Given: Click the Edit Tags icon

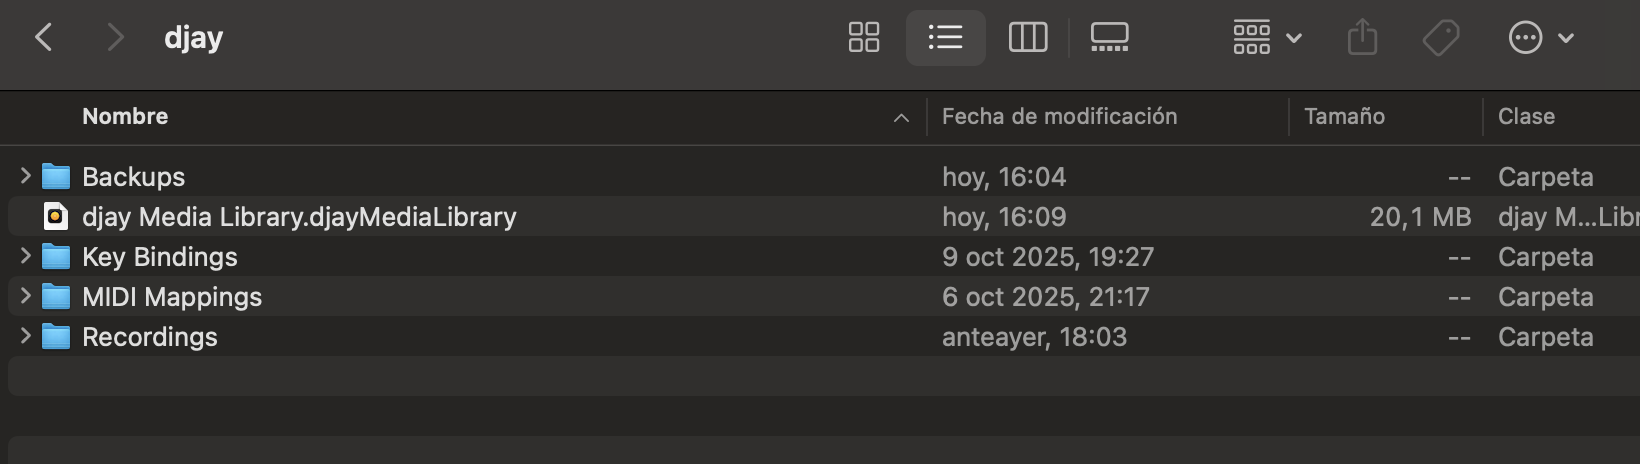Looking at the screenshot, I should coord(1440,38).
